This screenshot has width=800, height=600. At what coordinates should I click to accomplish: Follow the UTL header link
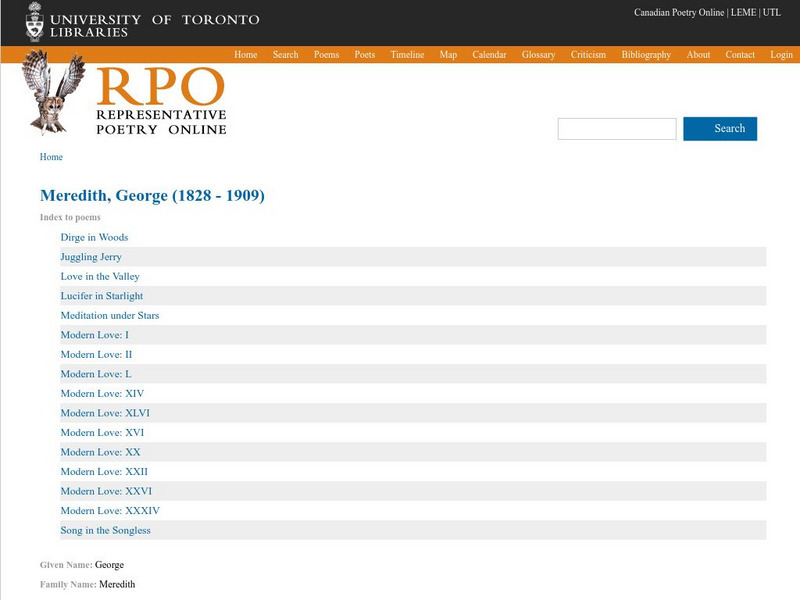[x=773, y=13]
